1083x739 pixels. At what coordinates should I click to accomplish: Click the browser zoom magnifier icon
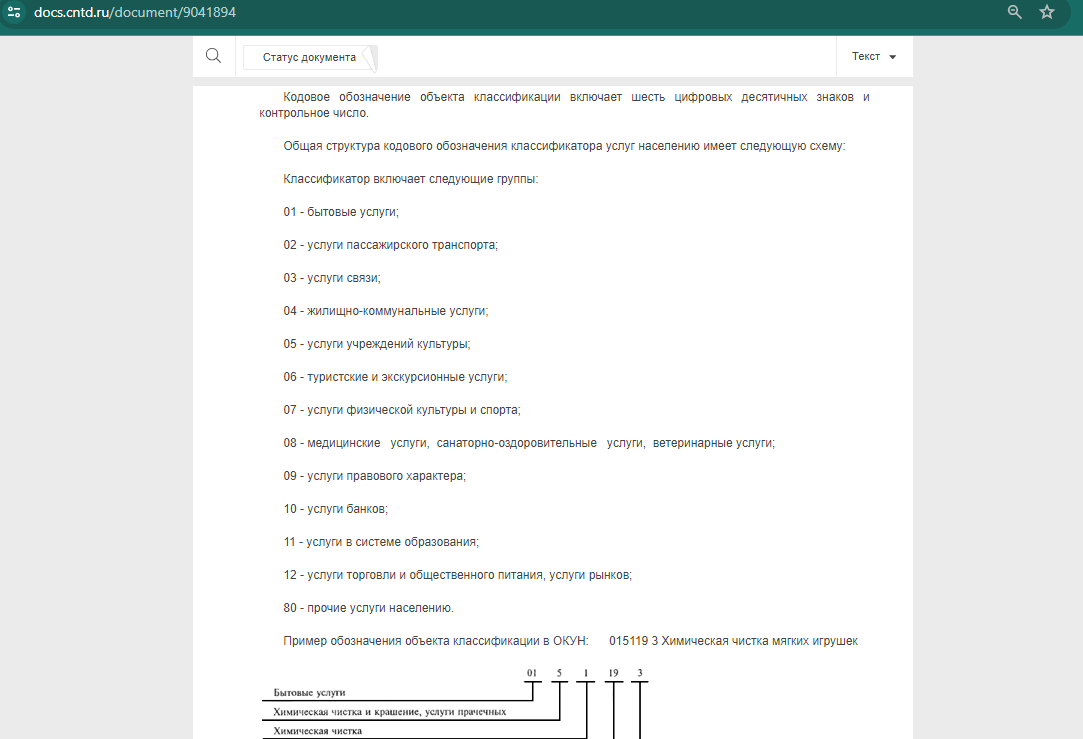[x=1015, y=12]
